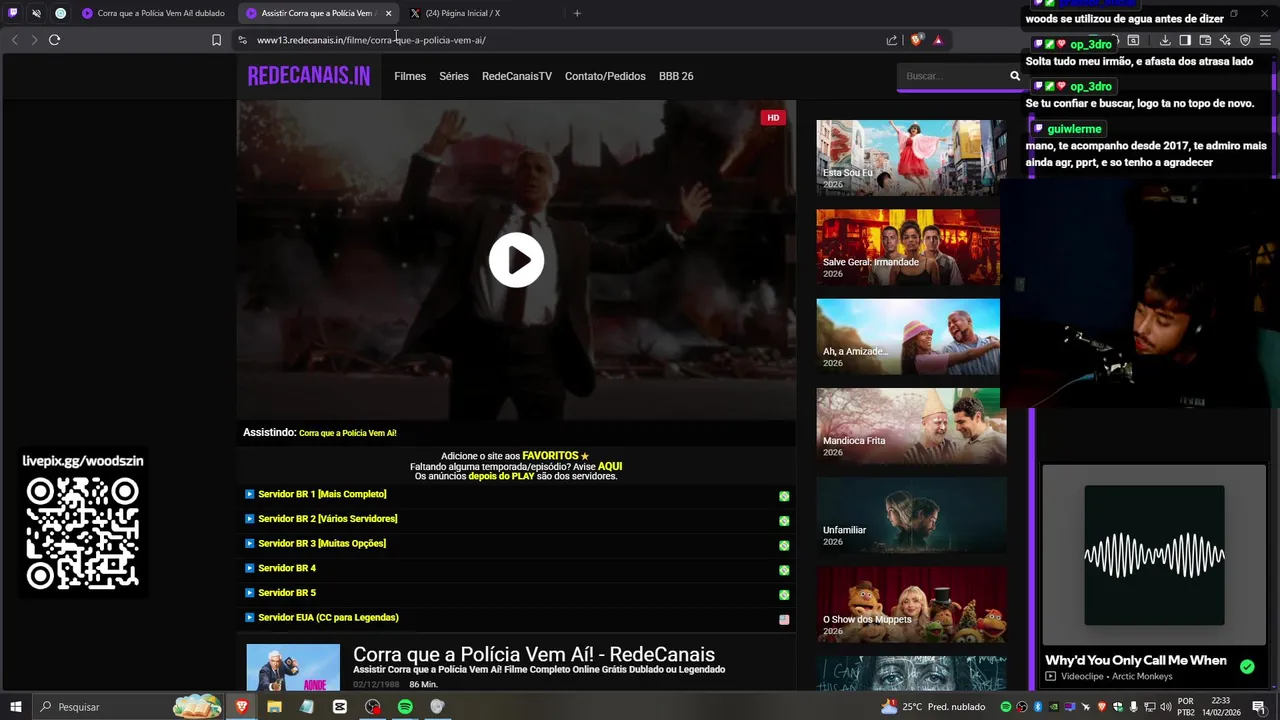This screenshot has height=720, width=1280.
Task: Close the 'Assistir Corra que a Polícia Vem' tab
Action: (x=388, y=13)
